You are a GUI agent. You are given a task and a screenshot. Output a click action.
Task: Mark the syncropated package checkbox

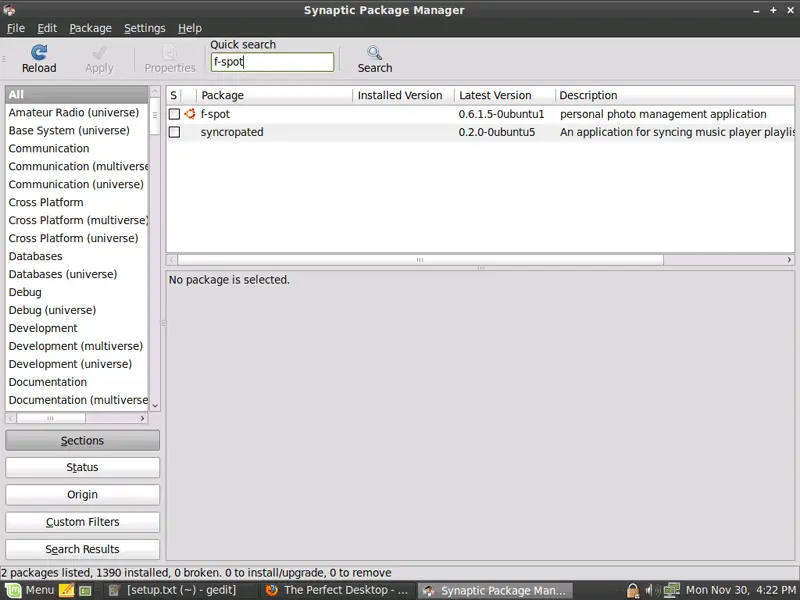(174, 132)
